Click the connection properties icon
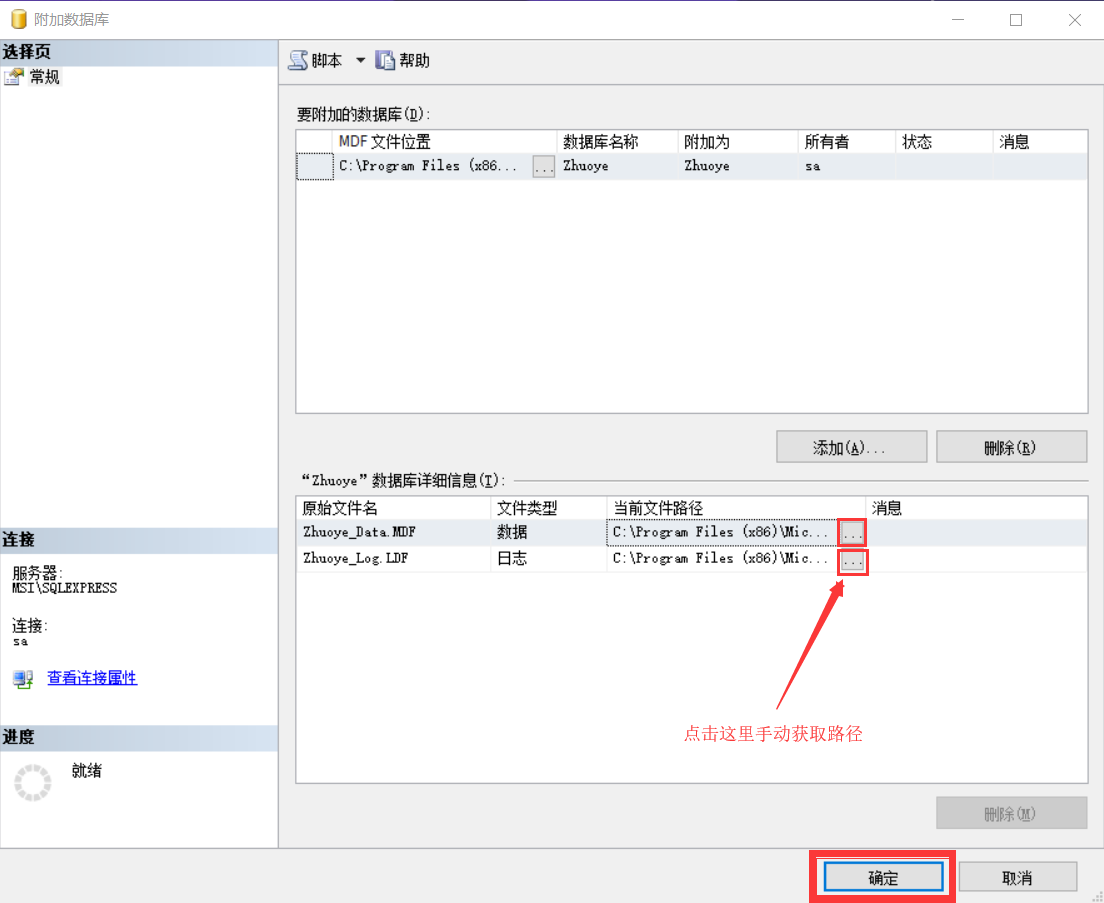Image resolution: width=1104 pixels, height=903 pixels. pyautogui.click(x=23, y=678)
